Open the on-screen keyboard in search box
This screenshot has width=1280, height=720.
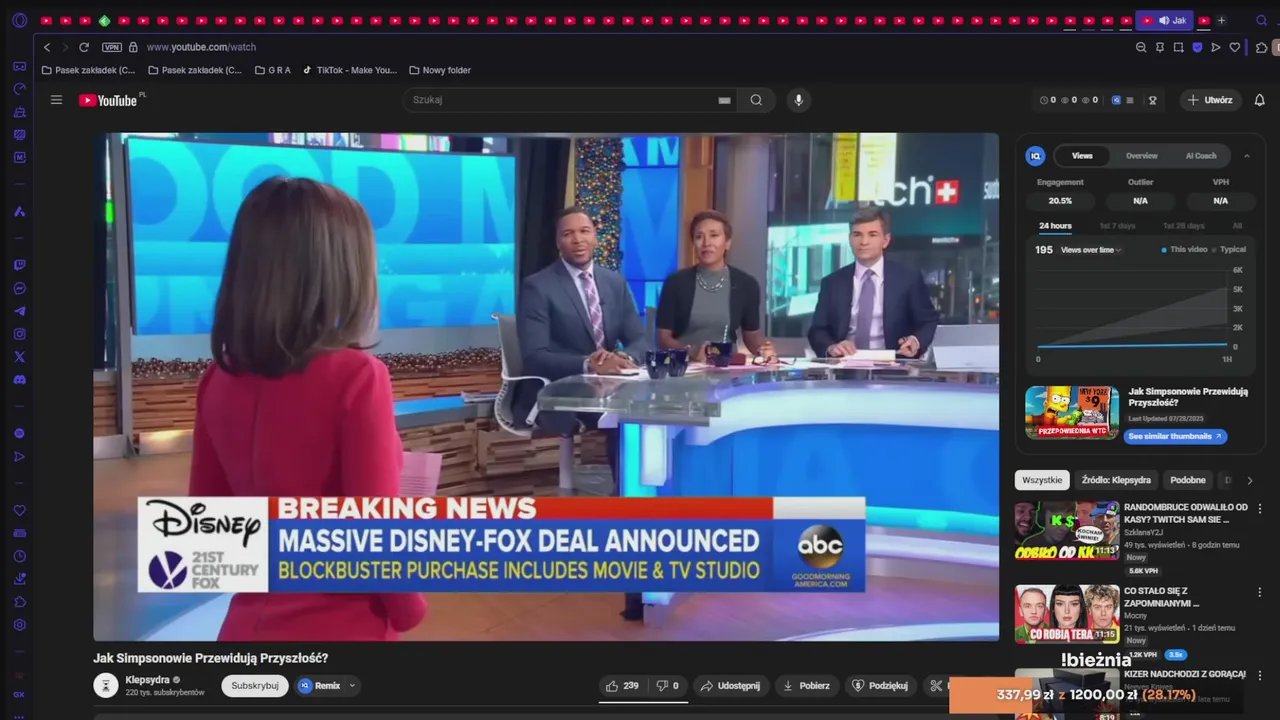(724, 100)
